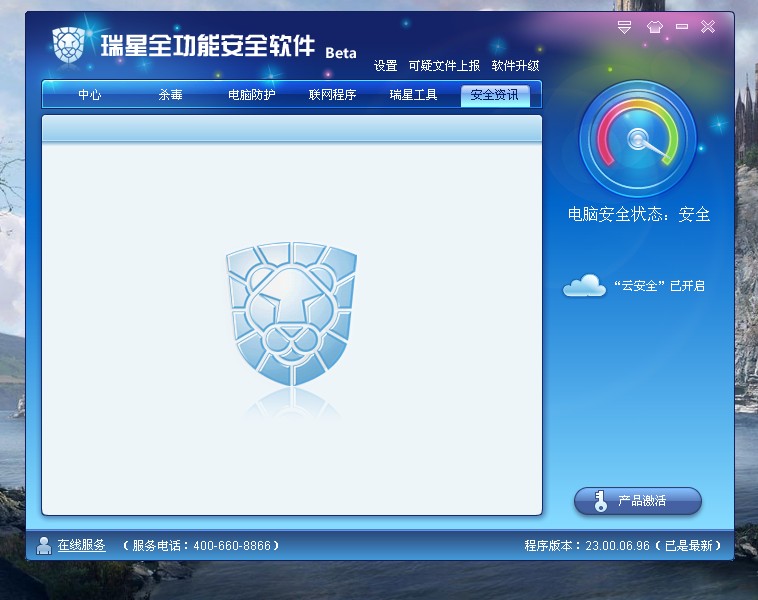Click the "云安全" 已开启 label
Image resolution: width=758 pixels, height=600 pixels.
pyautogui.click(x=659, y=286)
